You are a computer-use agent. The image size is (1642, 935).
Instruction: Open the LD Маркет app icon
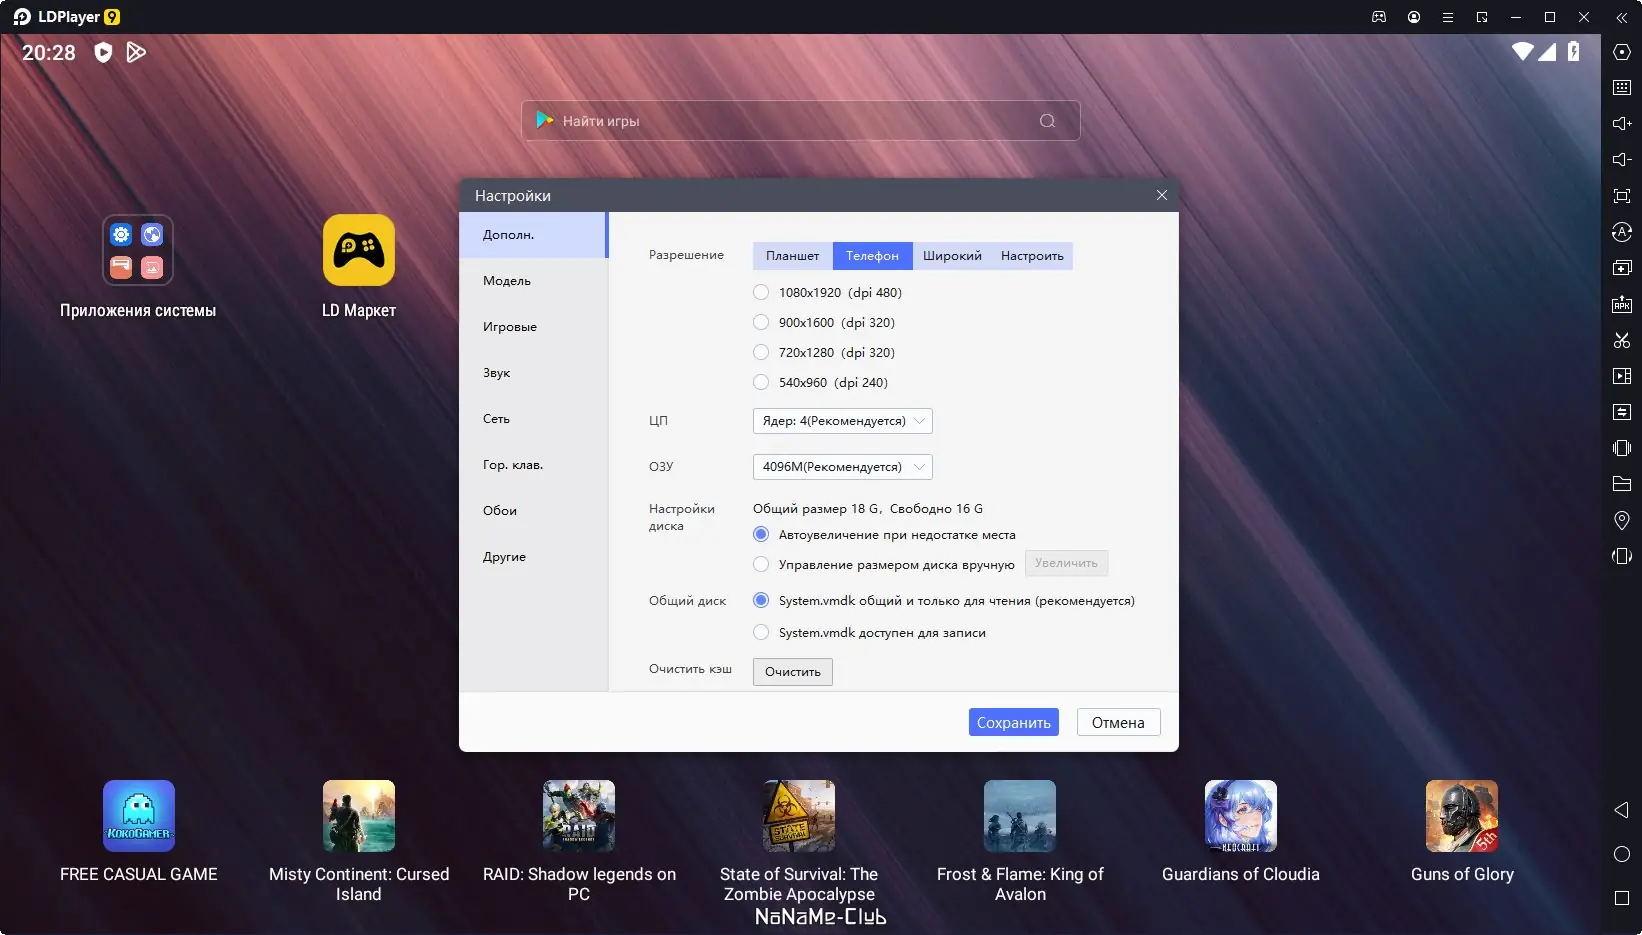point(358,251)
